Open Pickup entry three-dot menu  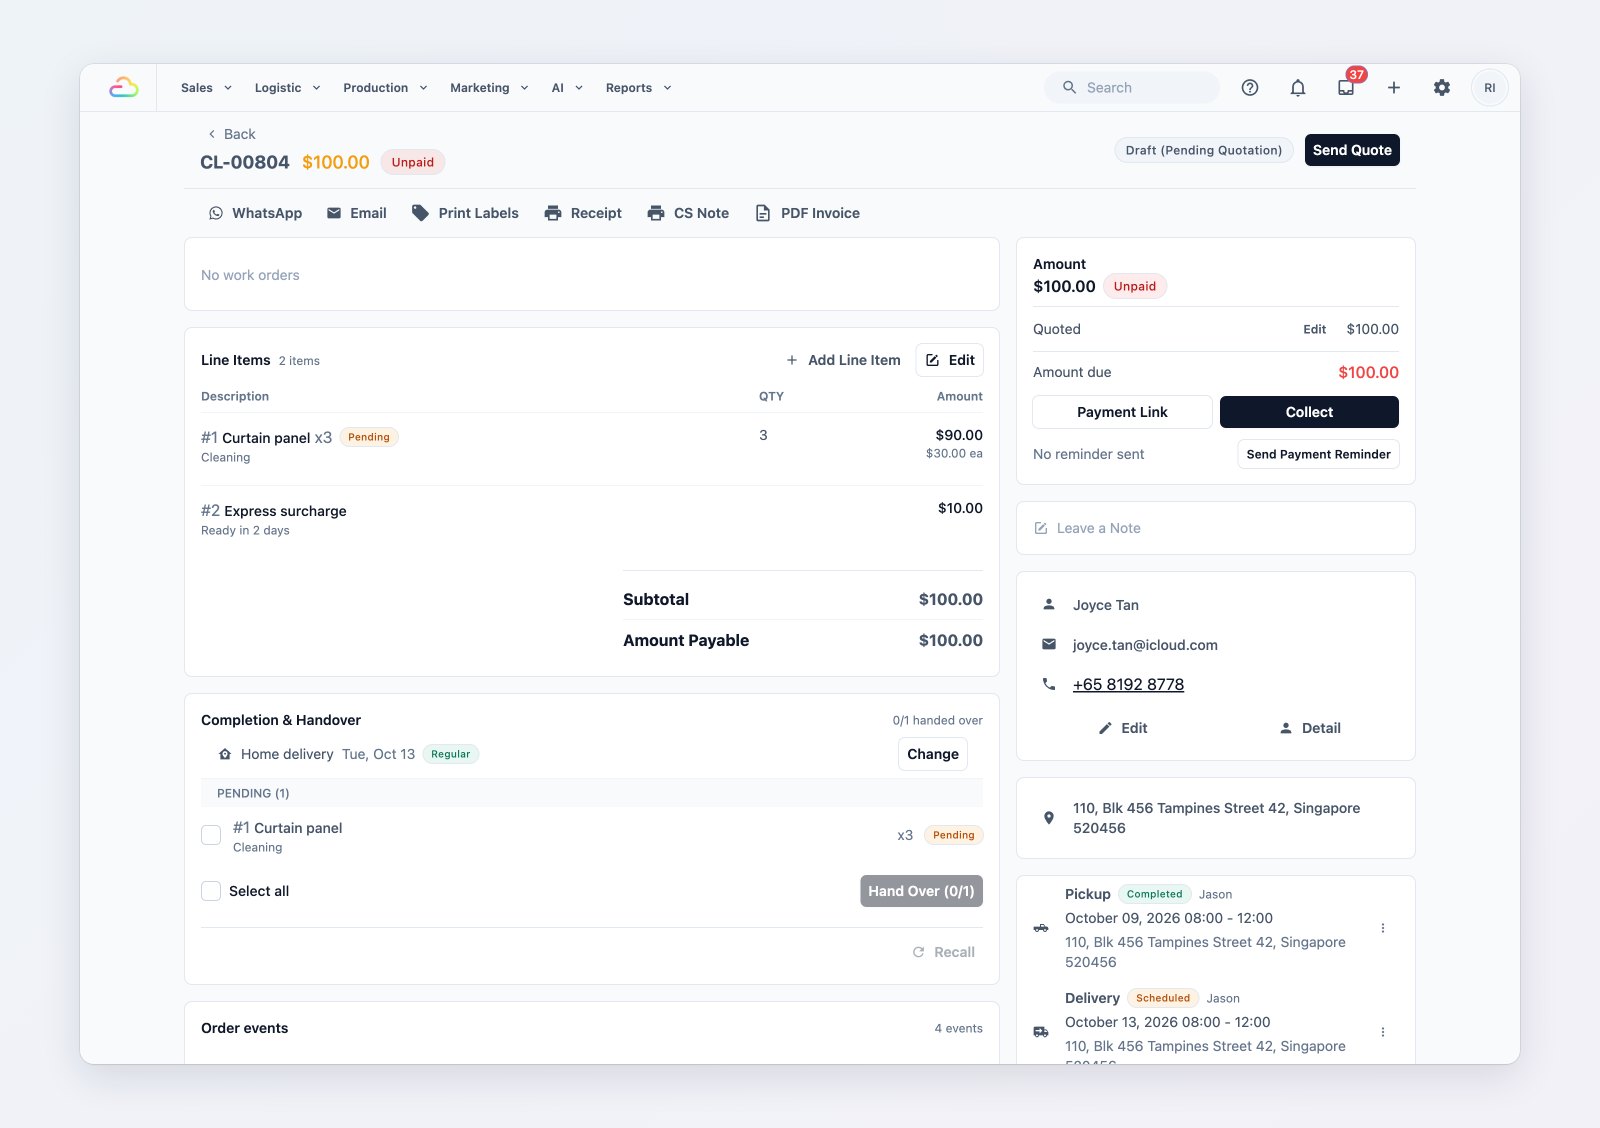click(1383, 928)
